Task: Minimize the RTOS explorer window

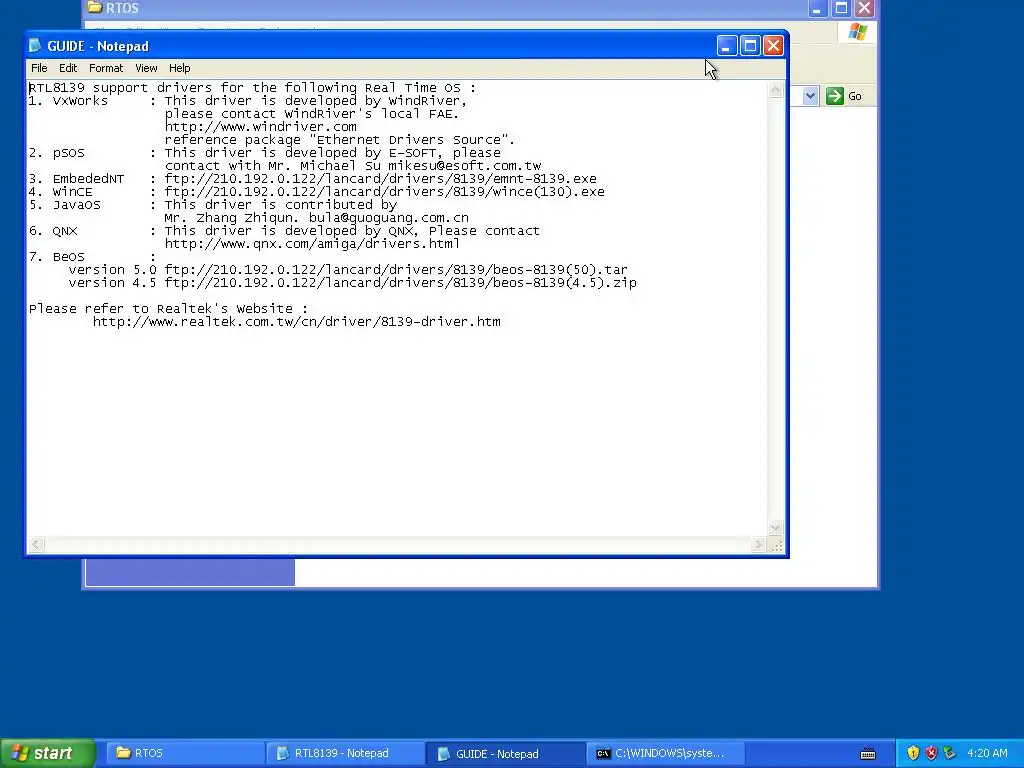Action: (x=818, y=8)
